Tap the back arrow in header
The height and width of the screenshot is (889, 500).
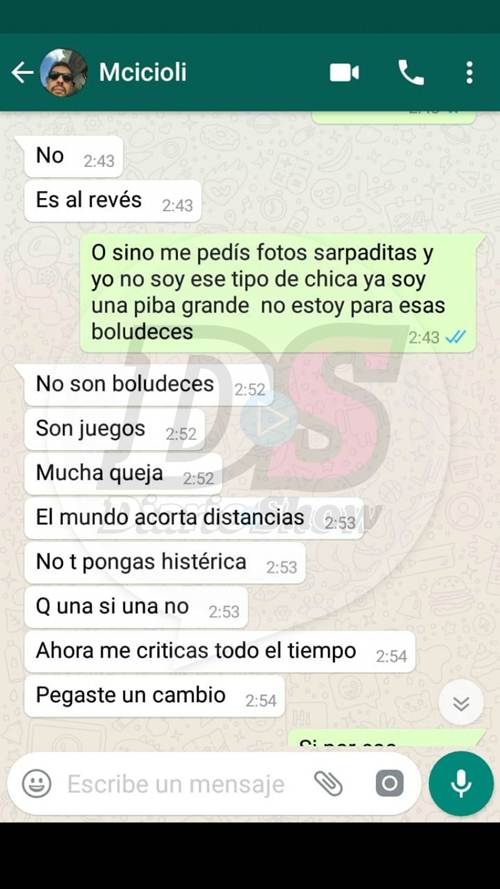click(x=22, y=73)
